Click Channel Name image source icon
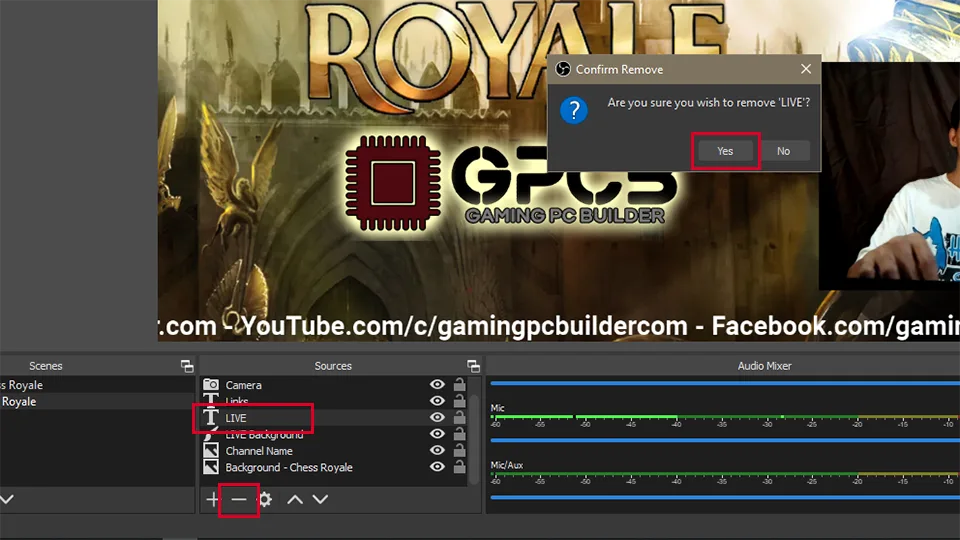The image size is (960, 540). [211, 451]
